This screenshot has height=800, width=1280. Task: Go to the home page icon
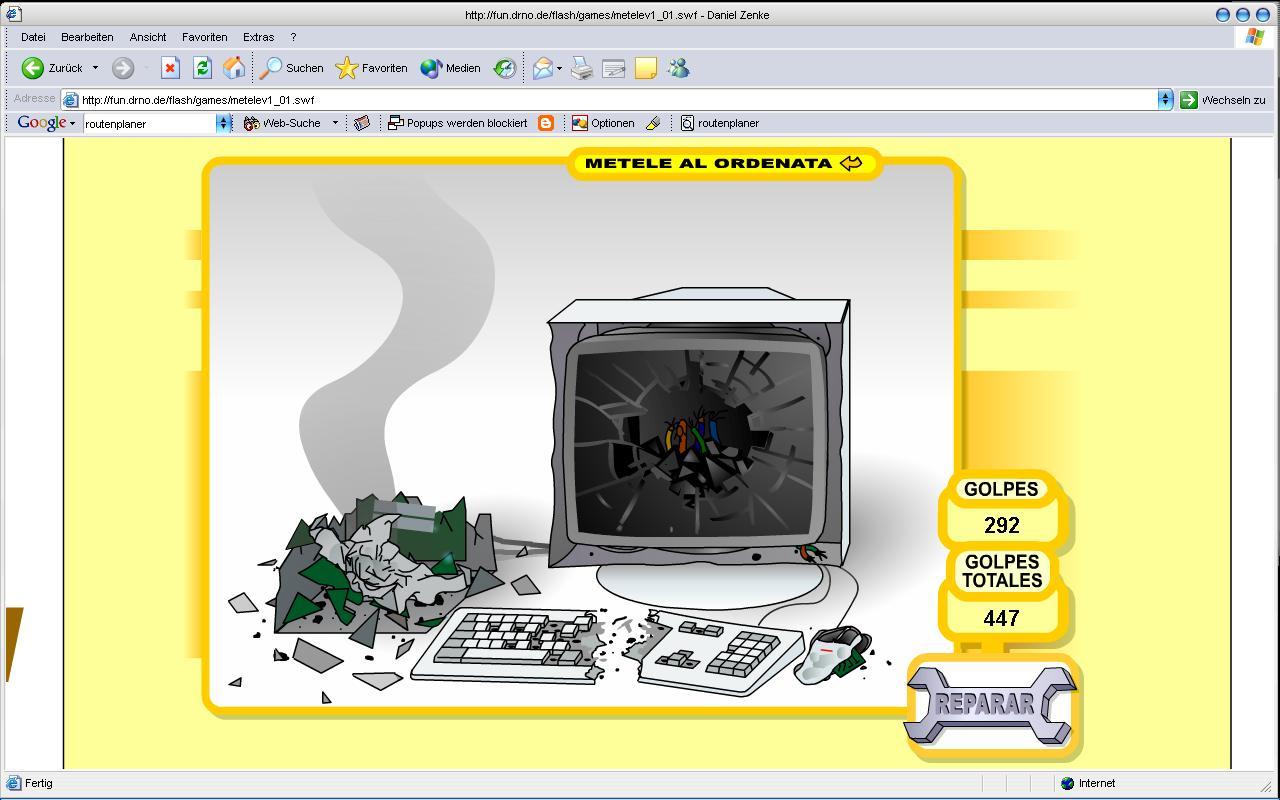[234, 68]
